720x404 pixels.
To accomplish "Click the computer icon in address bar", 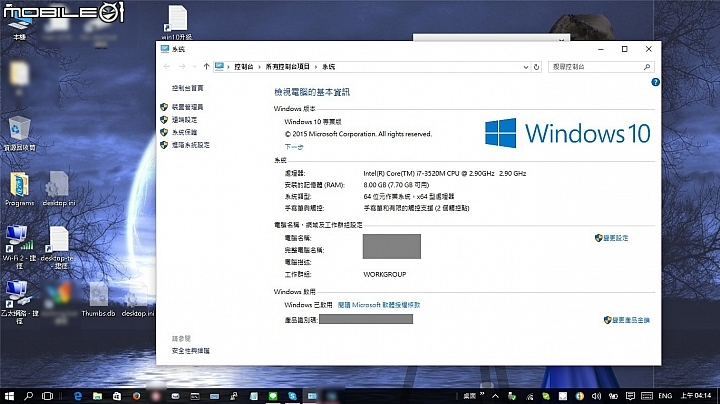I will [219, 67].
